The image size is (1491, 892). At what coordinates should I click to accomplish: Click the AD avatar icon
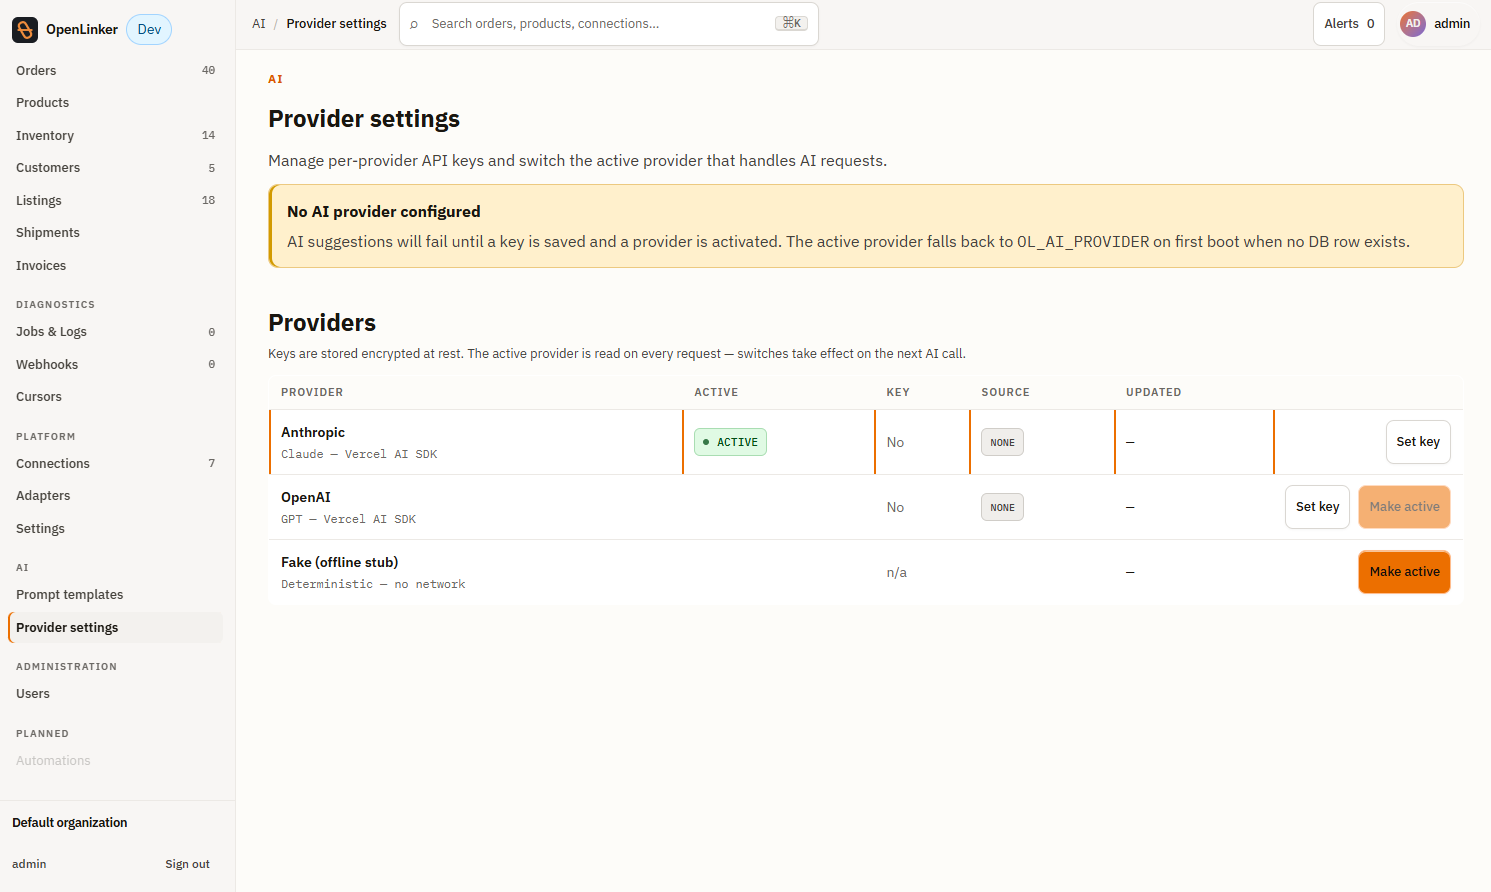tap(1412, 24)
